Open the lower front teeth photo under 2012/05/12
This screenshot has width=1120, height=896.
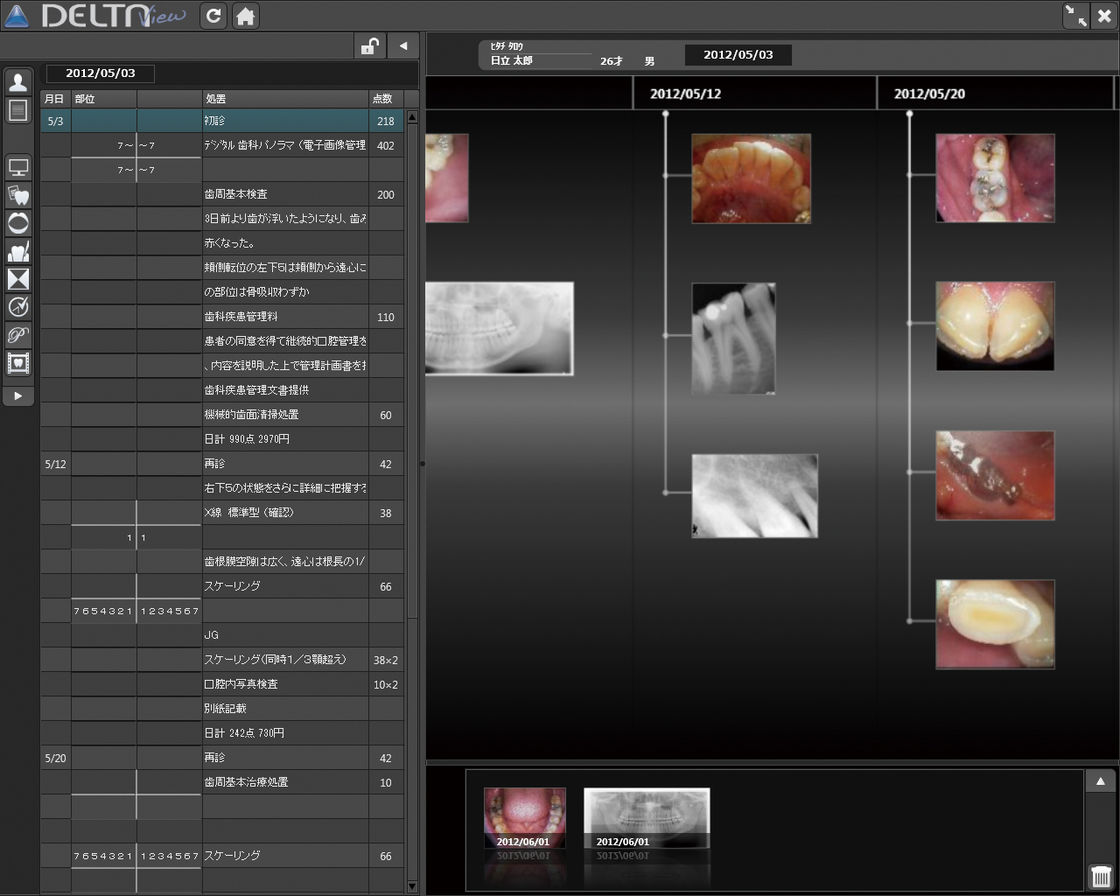751,179
